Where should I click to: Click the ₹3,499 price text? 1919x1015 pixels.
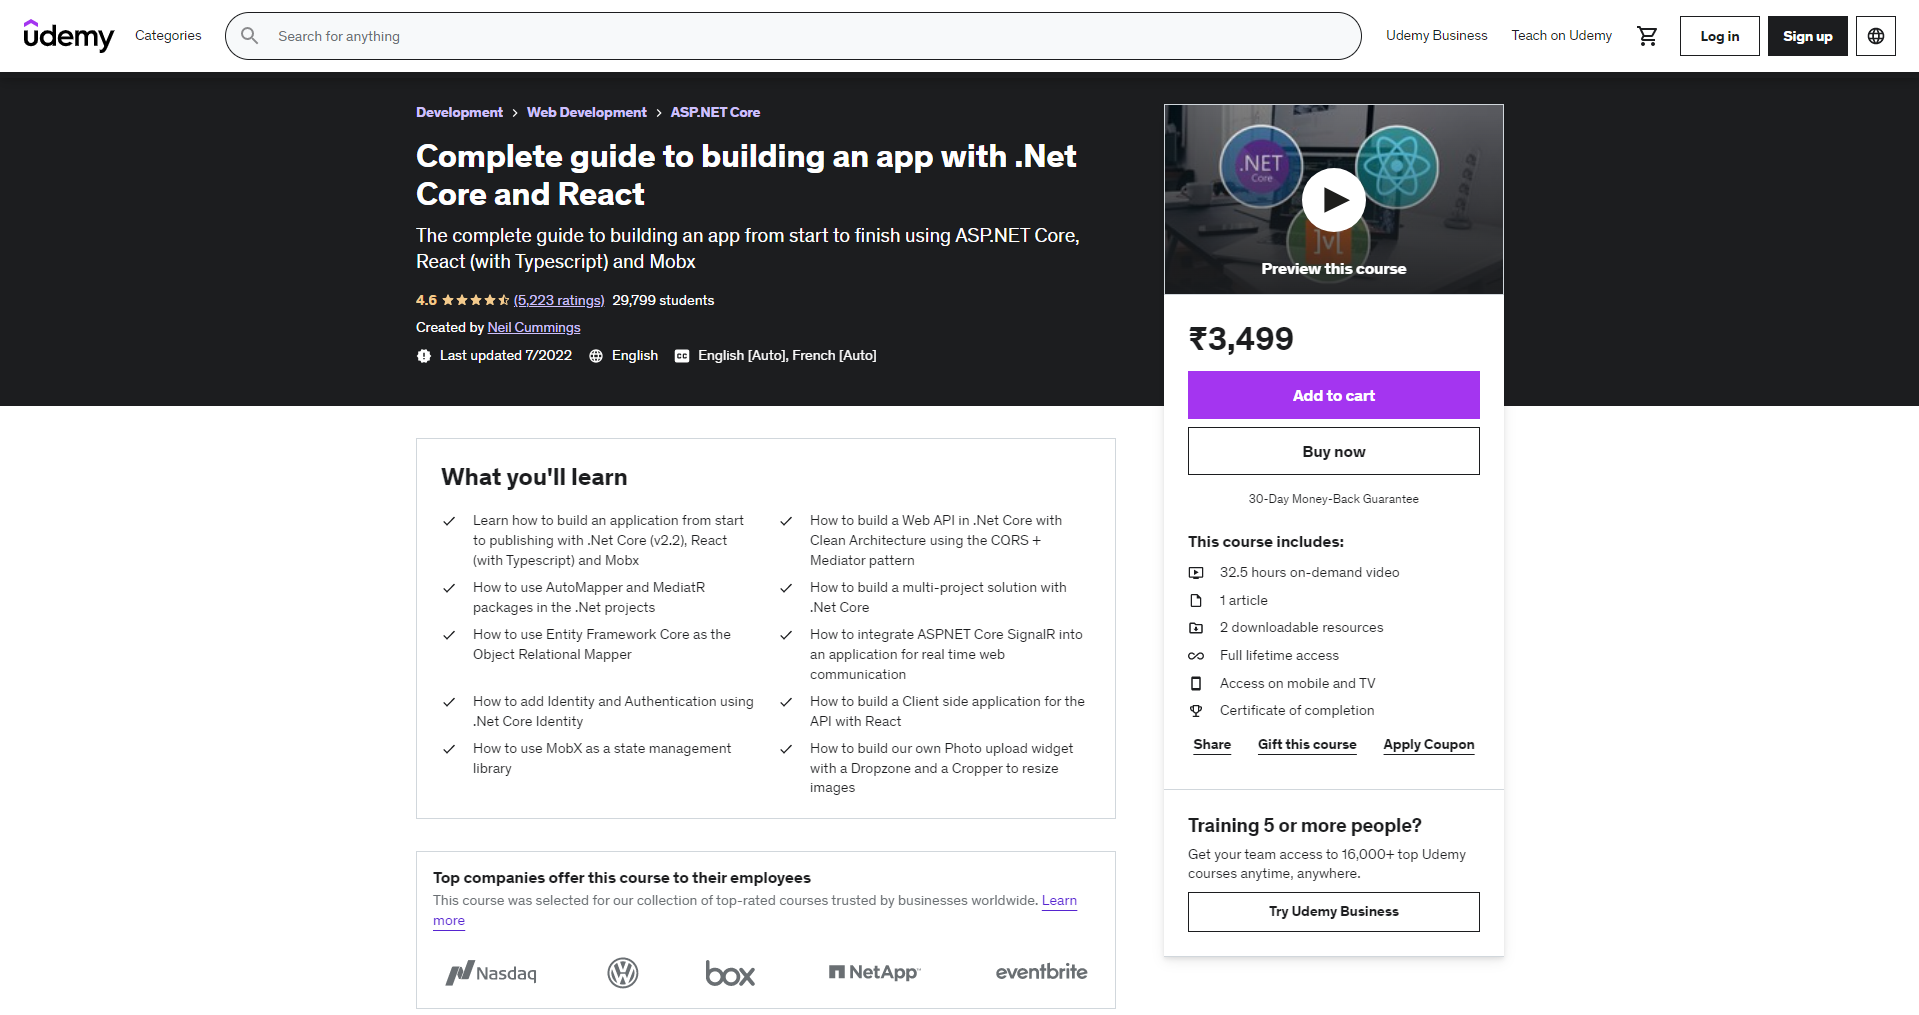tap(1240, 339)
